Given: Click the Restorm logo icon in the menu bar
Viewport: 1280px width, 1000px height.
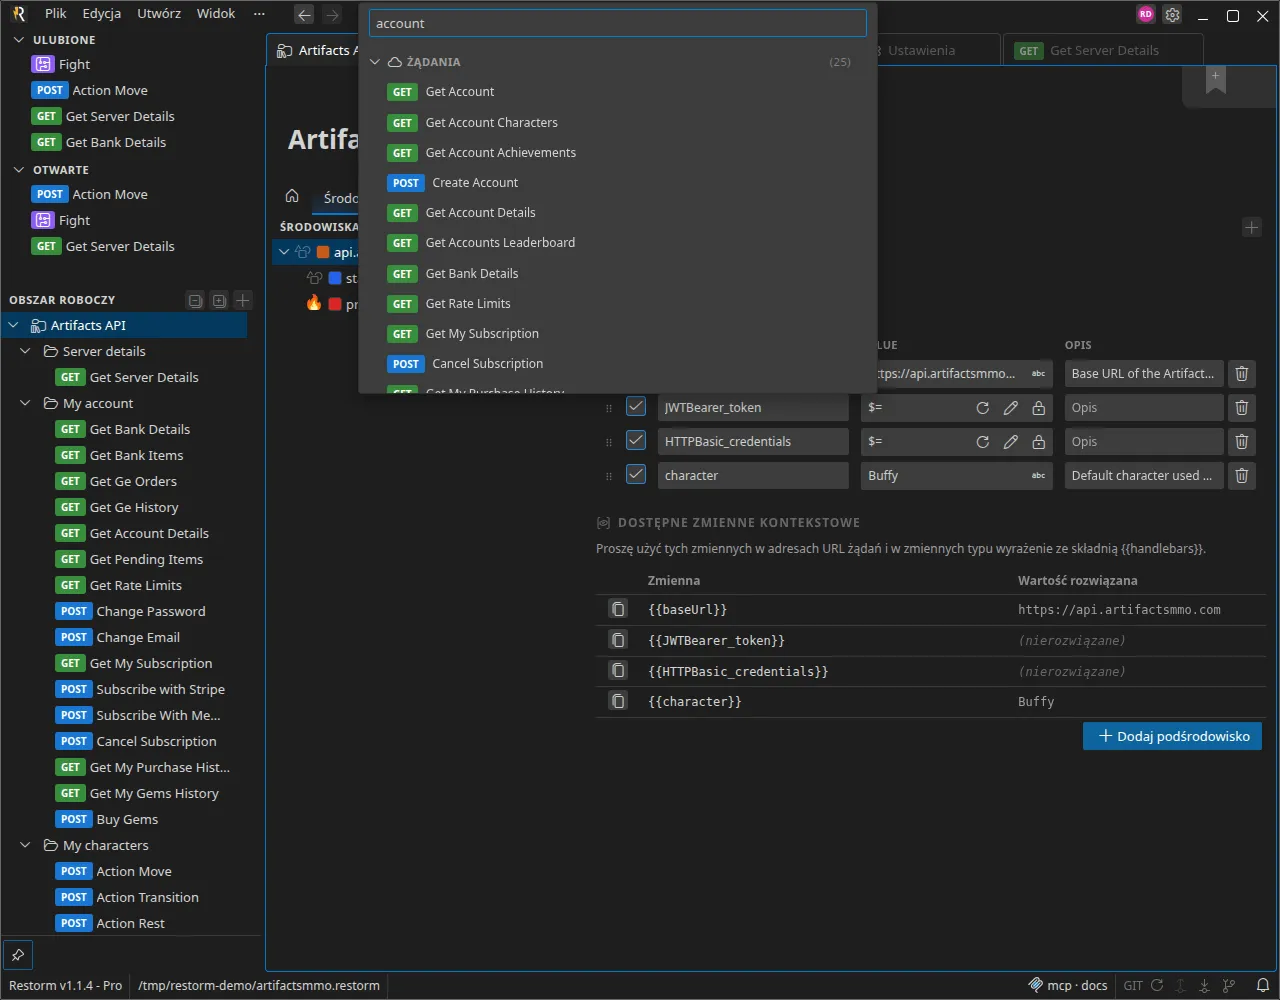Looking at the screenshot, I should (18, 14).
